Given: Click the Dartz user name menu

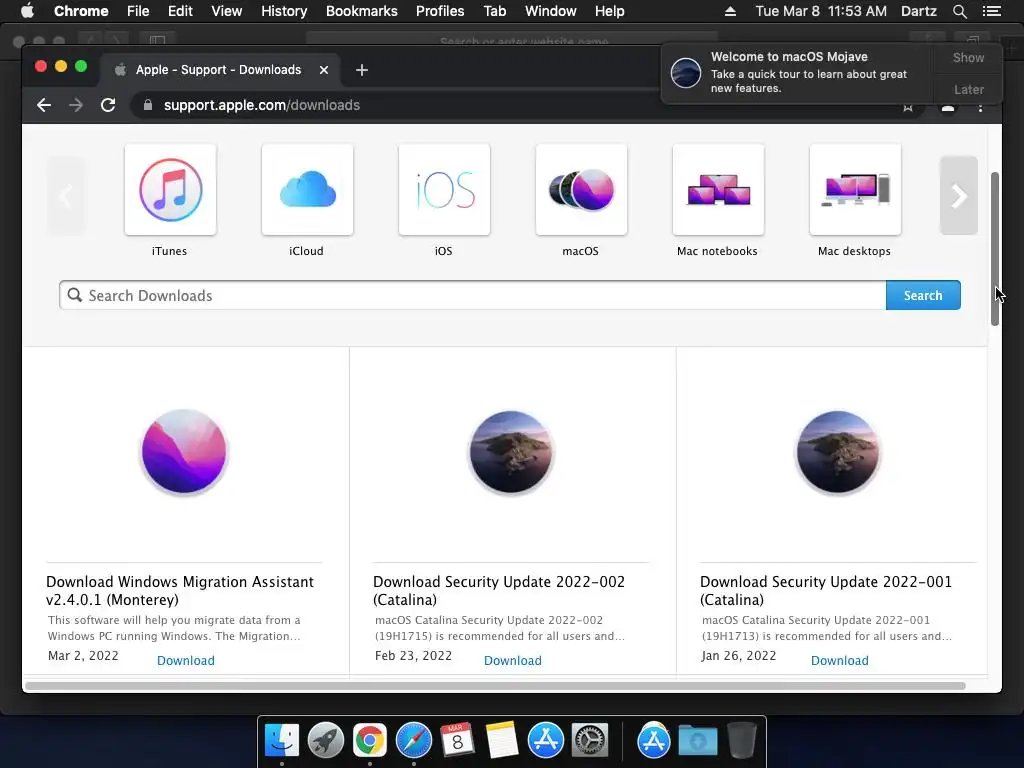Looking at the screenshot, I should pyautogui.click(x=919, y=11).
